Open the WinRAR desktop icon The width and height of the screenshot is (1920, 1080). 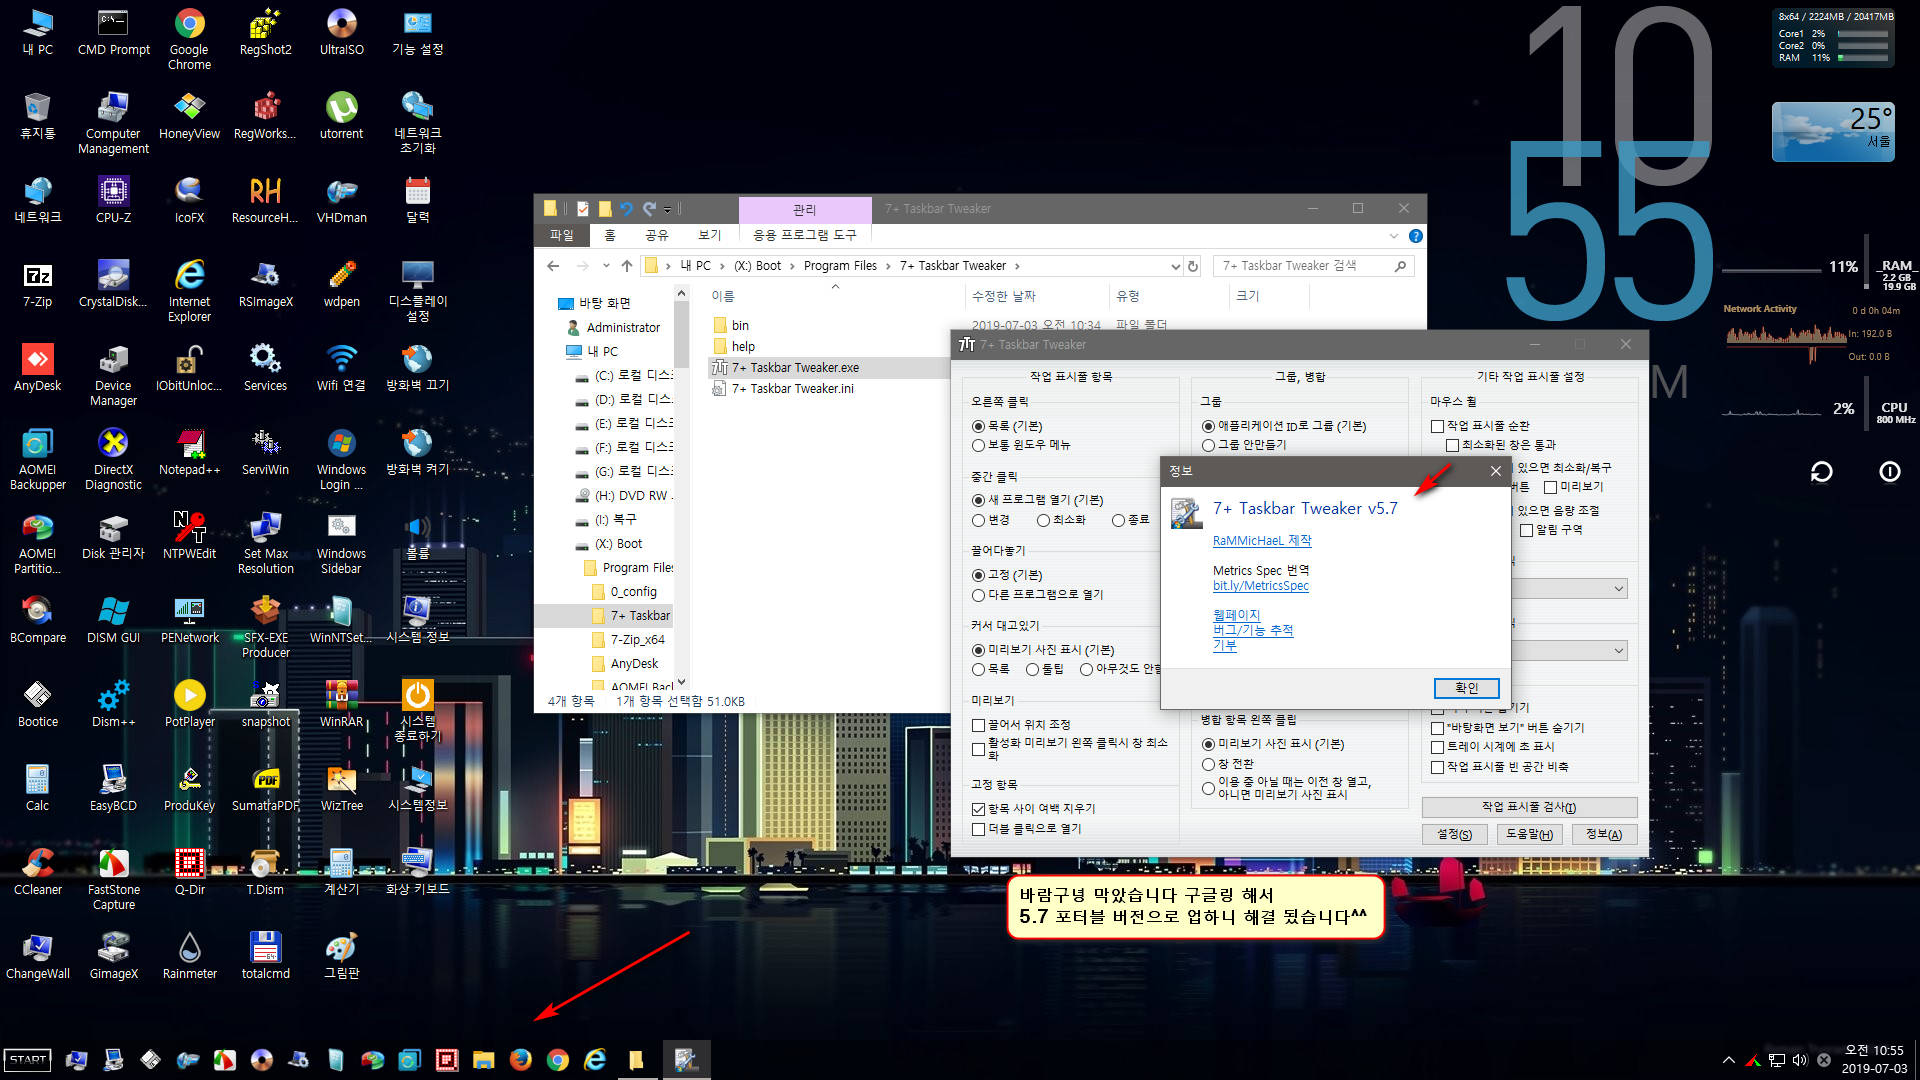pyautogui.click(x=341, y=705)
